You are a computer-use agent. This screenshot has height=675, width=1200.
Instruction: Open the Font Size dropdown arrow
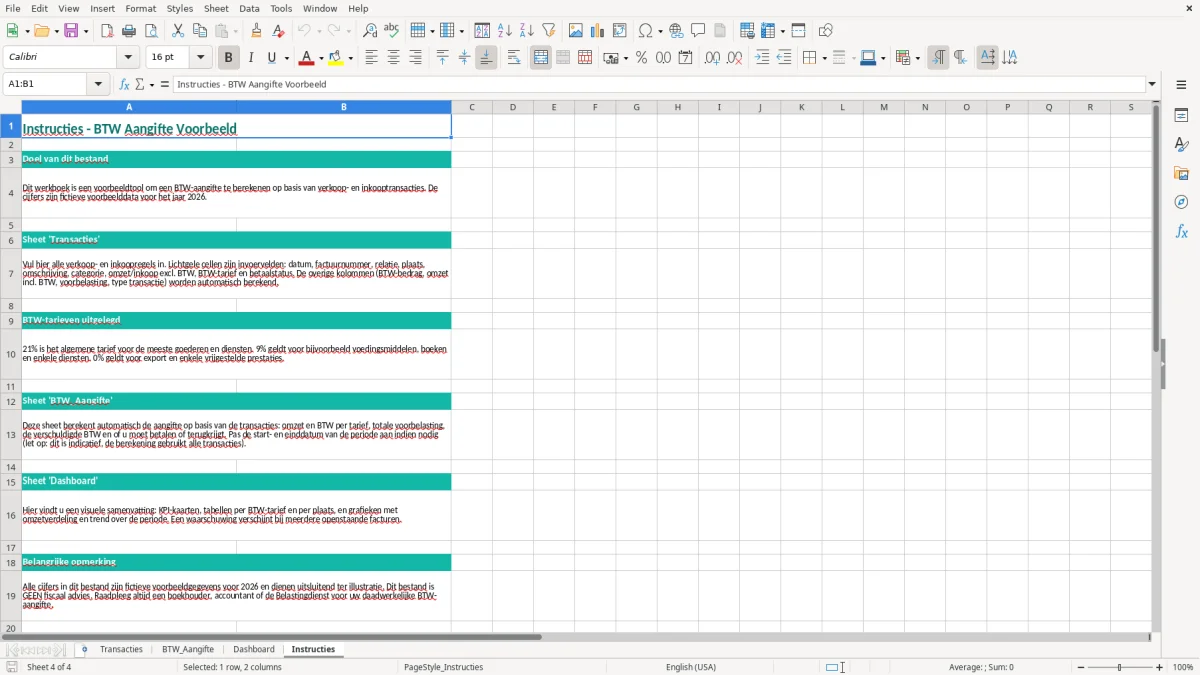[x=201, y=58]
